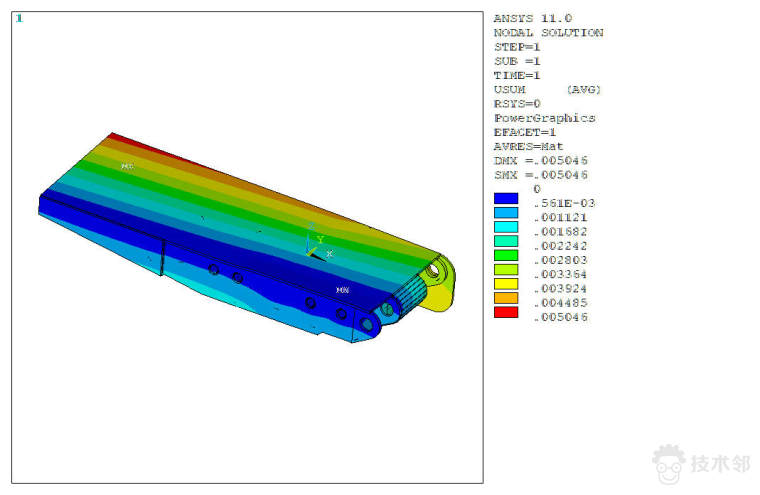The height and width of the screenshot is (495, 760).
Task: Click the MX maximum marker on model
Action: coord(127,166)
